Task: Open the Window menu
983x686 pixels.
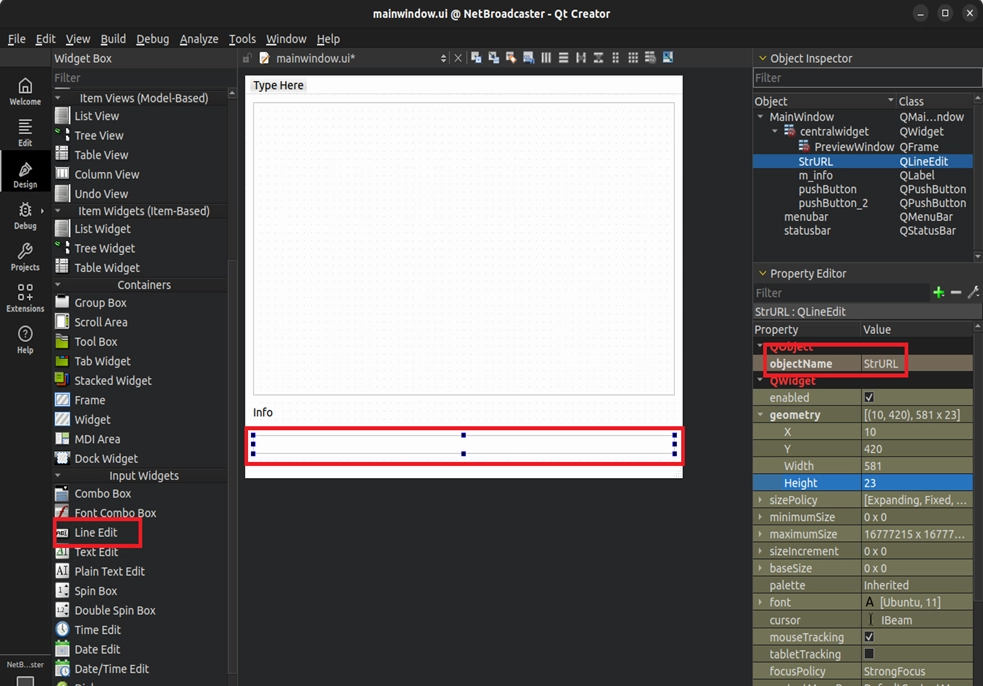Action: pyautogui.click(x=286, y=39)
